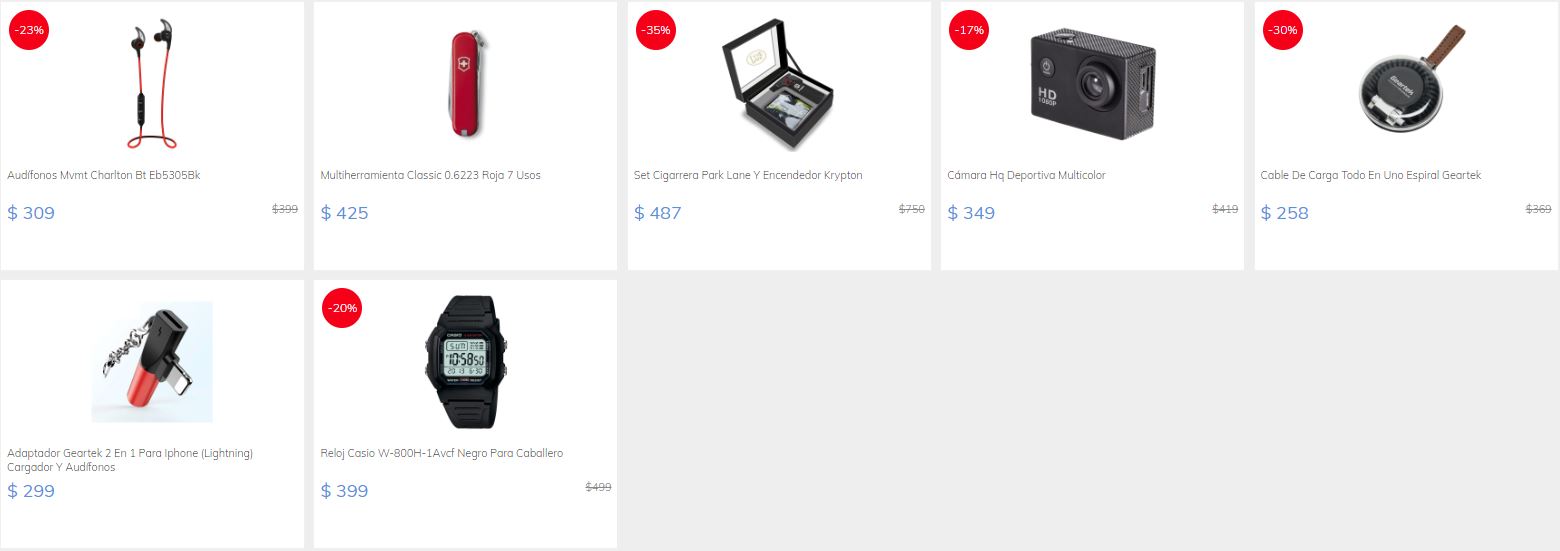The image size is (1560, 551).
Task: Select the HD 1080P sports camera image
Action: [x=1092, y=84]
